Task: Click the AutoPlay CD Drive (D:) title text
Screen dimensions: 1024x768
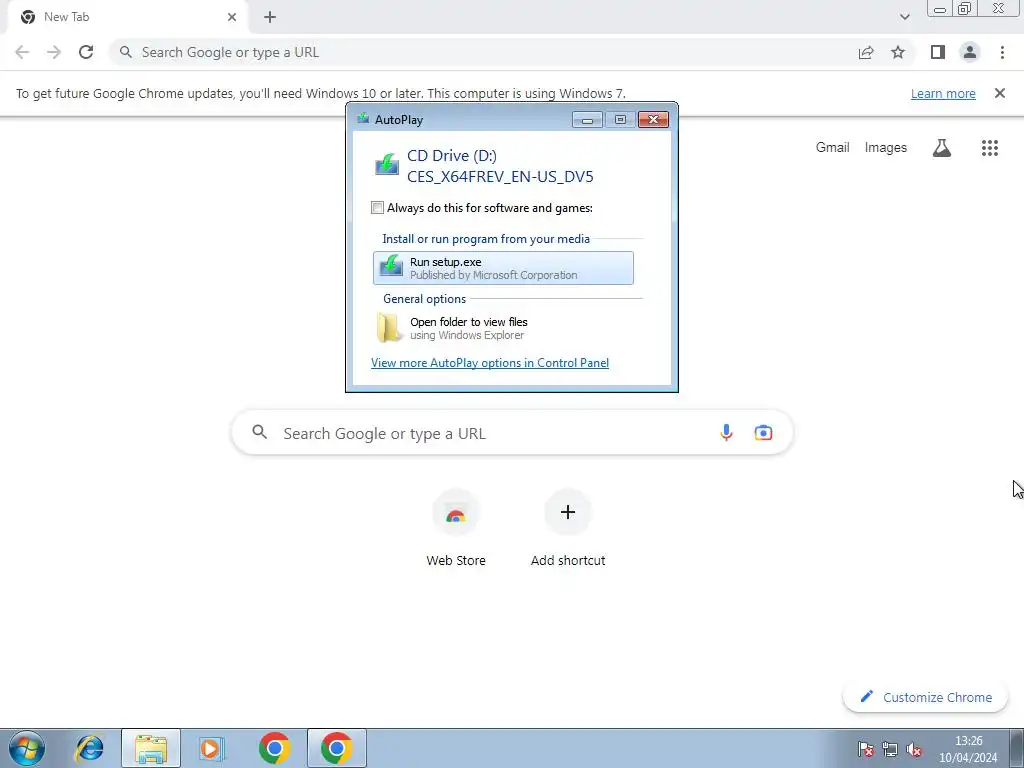Action: [x=452, y=155]
